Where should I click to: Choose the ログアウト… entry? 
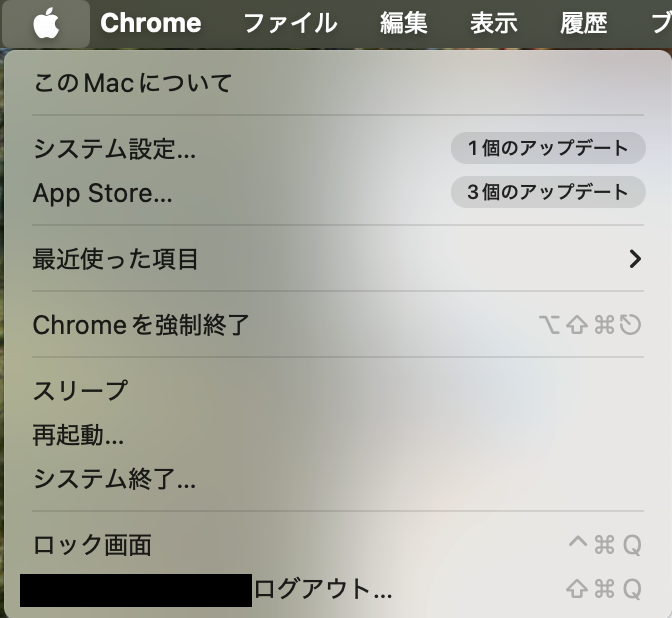coord(338,589)
